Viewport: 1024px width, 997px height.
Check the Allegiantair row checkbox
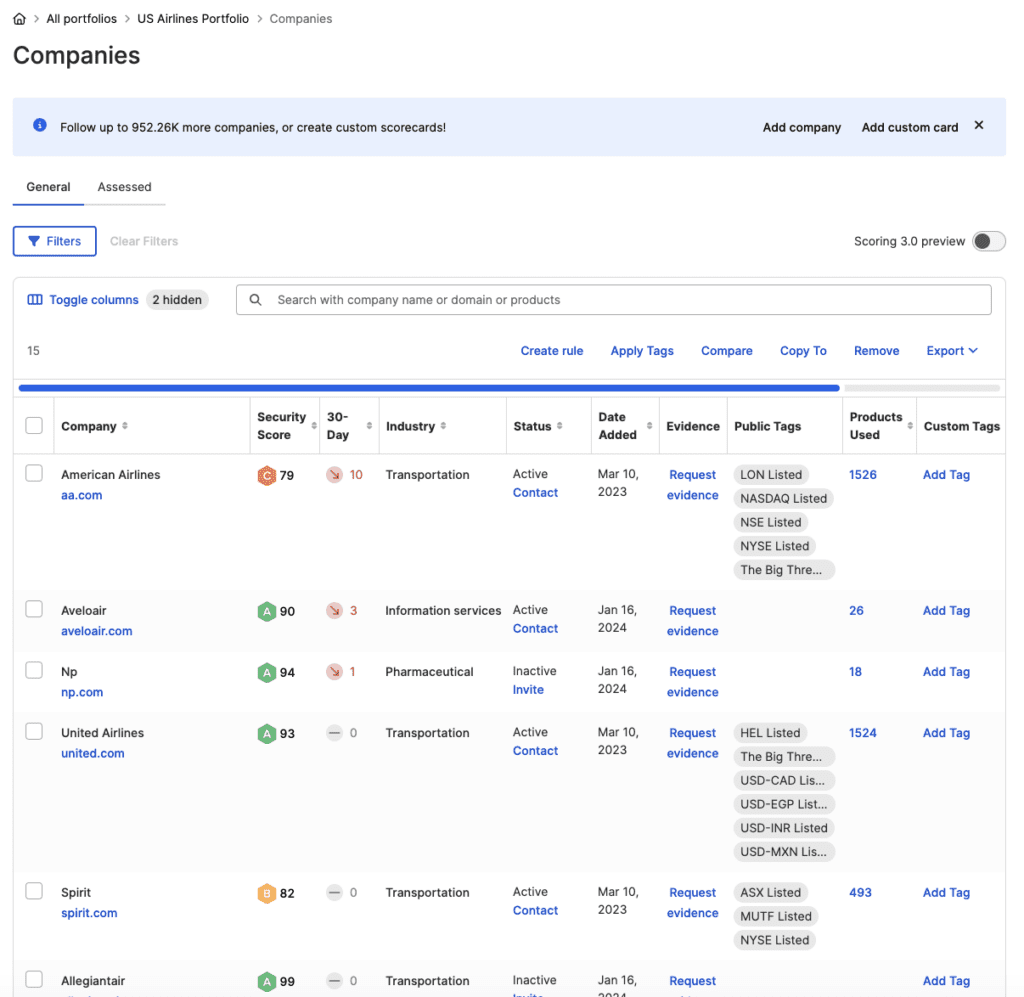(34, 979)
